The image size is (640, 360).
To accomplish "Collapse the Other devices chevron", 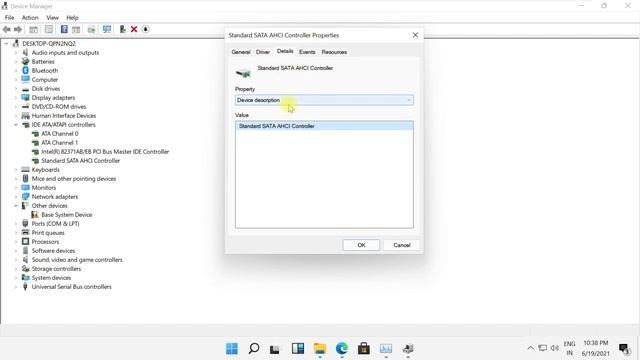I will click(x=16, y=206).
